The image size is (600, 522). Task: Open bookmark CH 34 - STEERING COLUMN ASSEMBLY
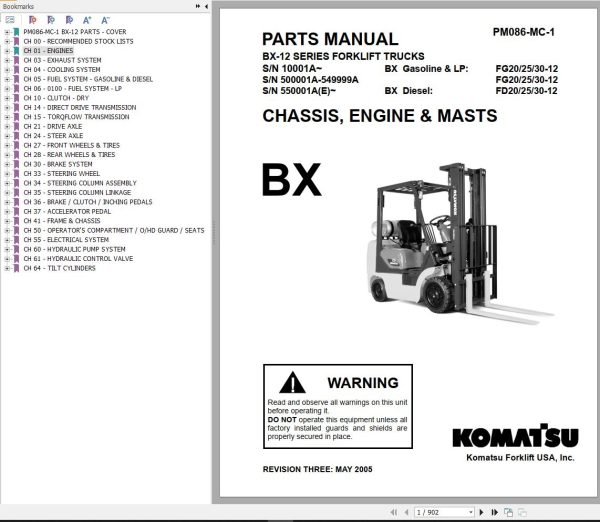coord(80,183)
